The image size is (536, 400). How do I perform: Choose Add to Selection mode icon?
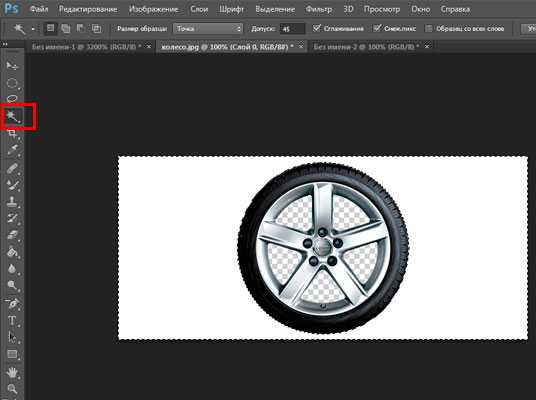pyautogui.click(x=65, y=29)
